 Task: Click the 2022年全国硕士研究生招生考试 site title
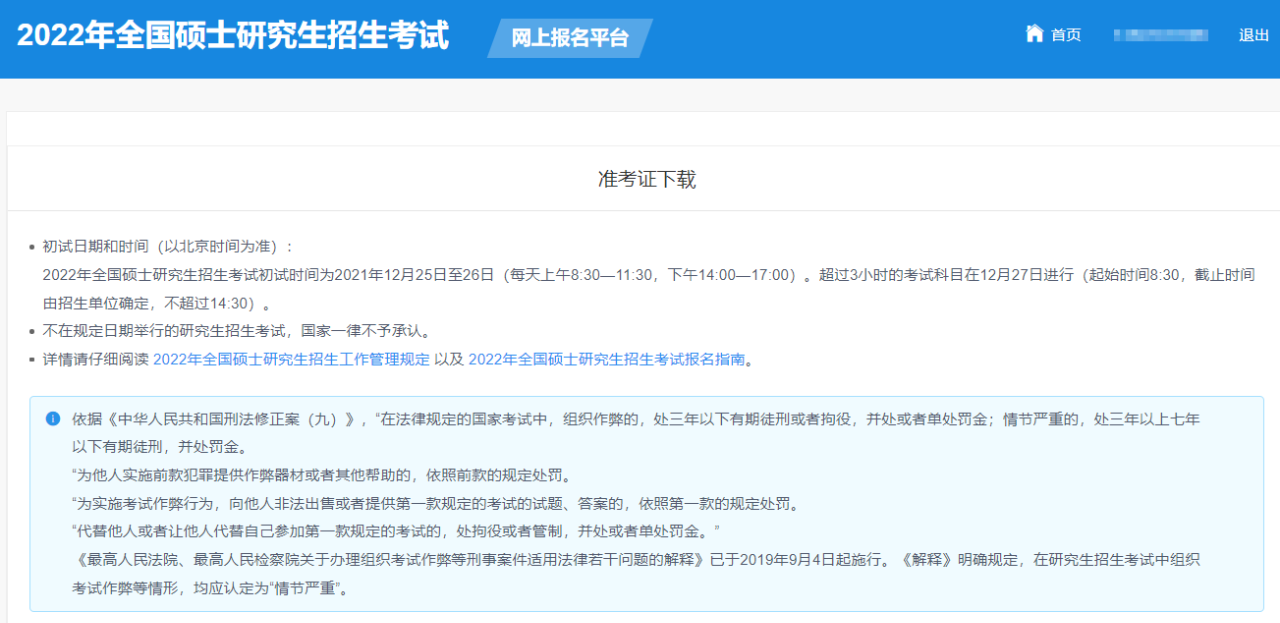[233, 36]
